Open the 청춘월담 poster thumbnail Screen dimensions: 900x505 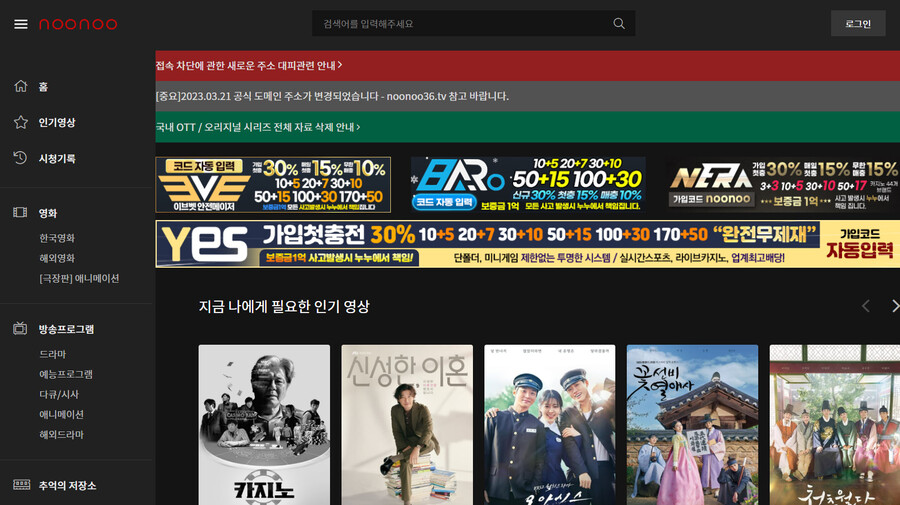click(835, 425)
